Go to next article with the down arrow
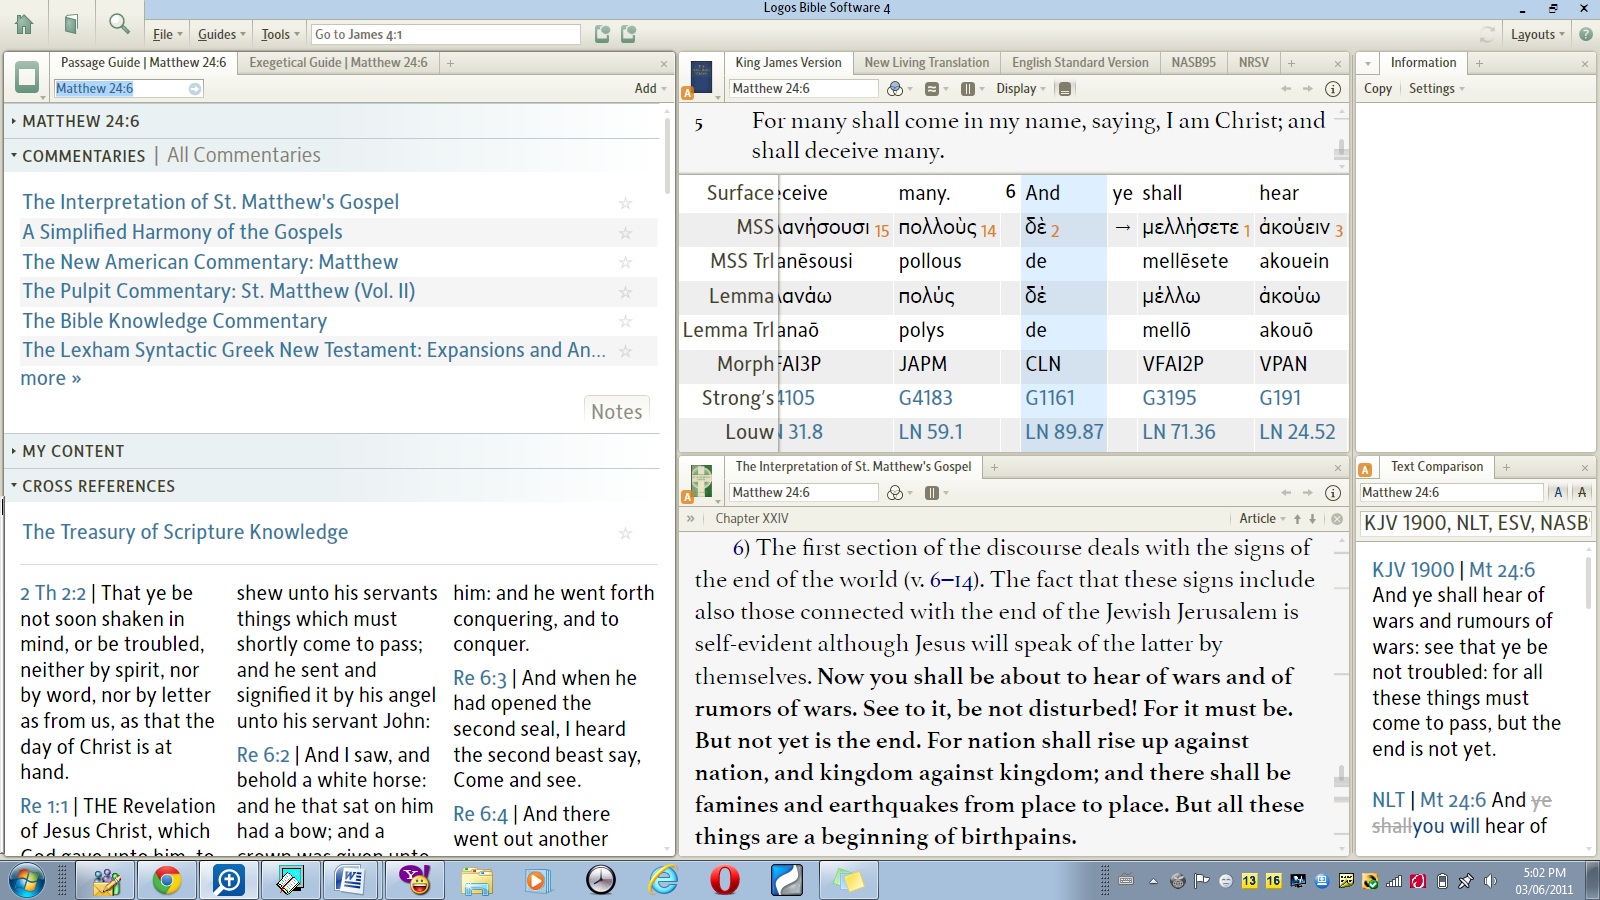The height and width of the screenshot is (900, 1600). (1314, 519)
